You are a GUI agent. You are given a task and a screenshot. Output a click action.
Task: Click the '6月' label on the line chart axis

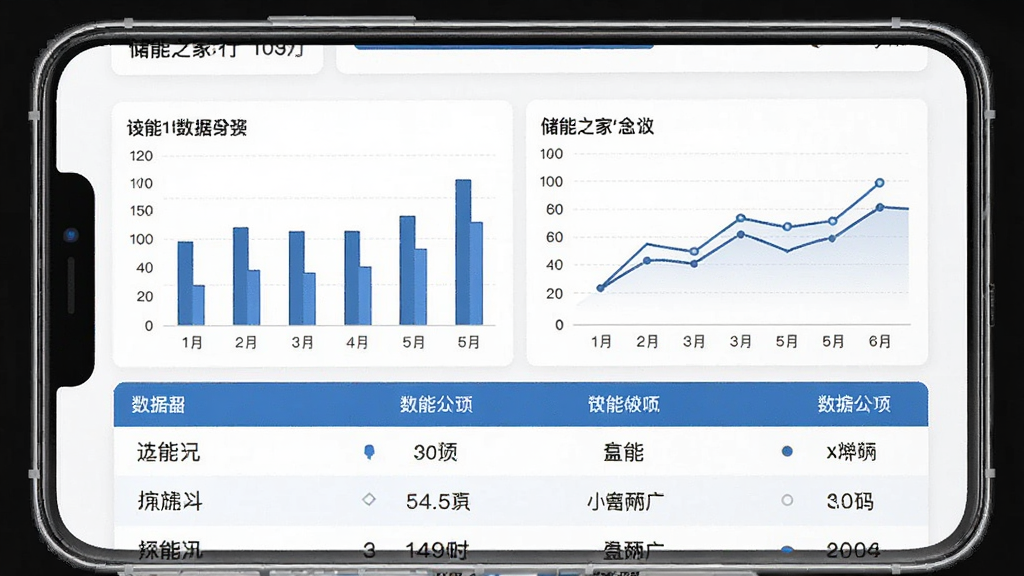[880, 341]
